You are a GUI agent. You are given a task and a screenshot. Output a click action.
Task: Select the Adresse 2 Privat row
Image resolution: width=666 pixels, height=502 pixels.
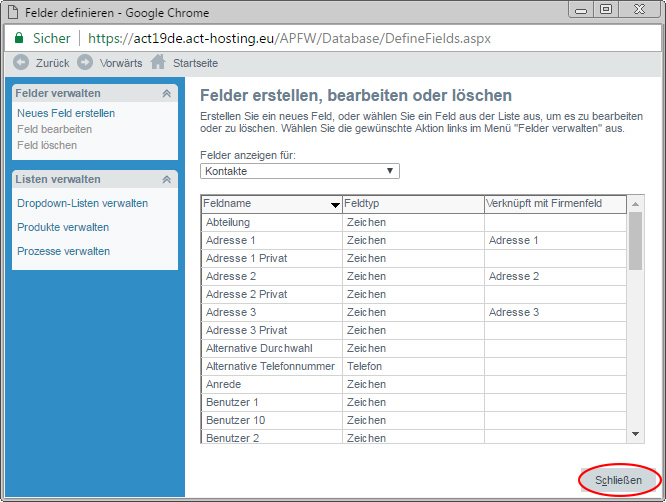[x=413, y=294]
